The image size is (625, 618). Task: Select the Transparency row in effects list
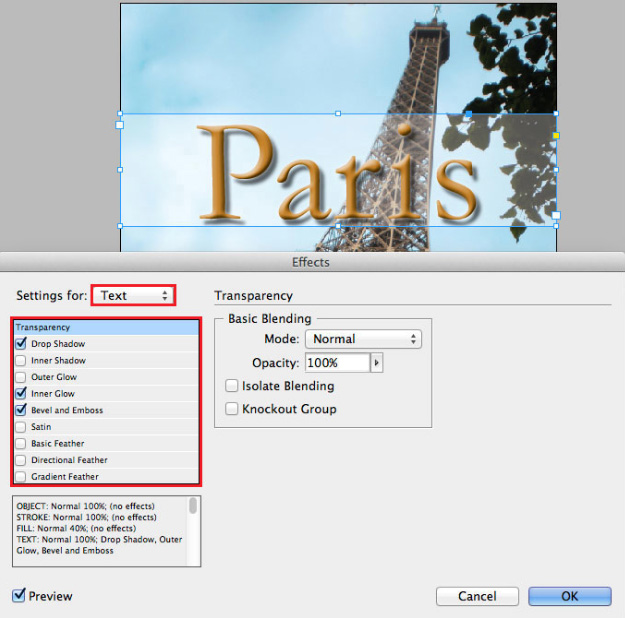pos(106,327)
